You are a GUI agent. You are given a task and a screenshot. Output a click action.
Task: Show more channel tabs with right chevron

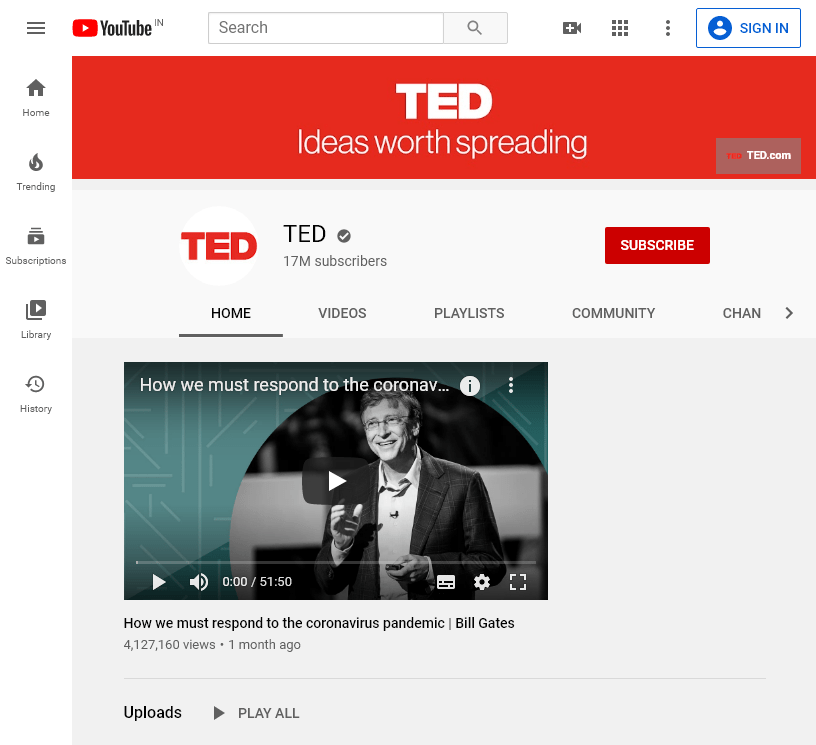pyautogui.click(x=789, y=313)
